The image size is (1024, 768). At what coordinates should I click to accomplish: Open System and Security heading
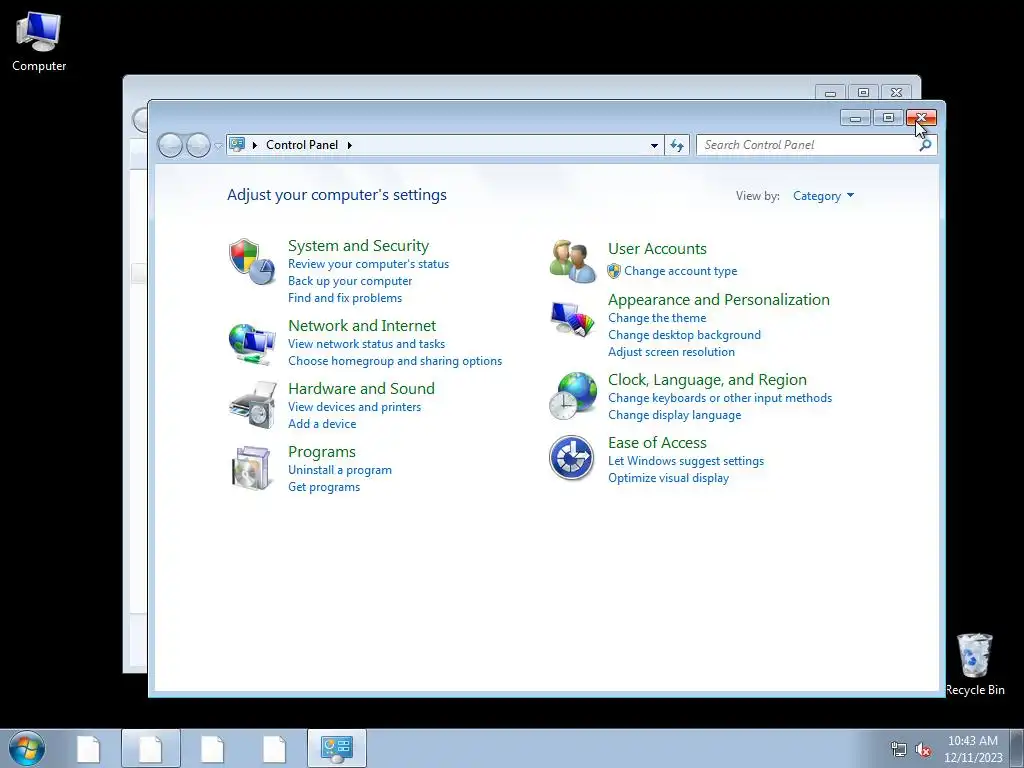[x=359, y=246]
